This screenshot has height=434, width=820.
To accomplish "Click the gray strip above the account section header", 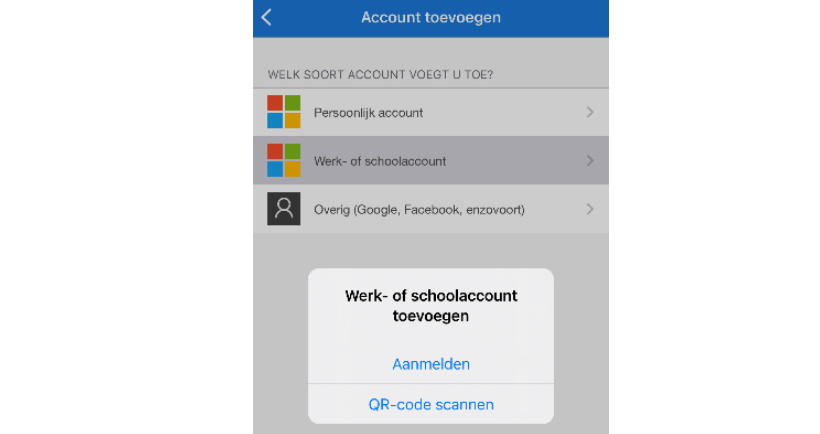I will [431, 51].
